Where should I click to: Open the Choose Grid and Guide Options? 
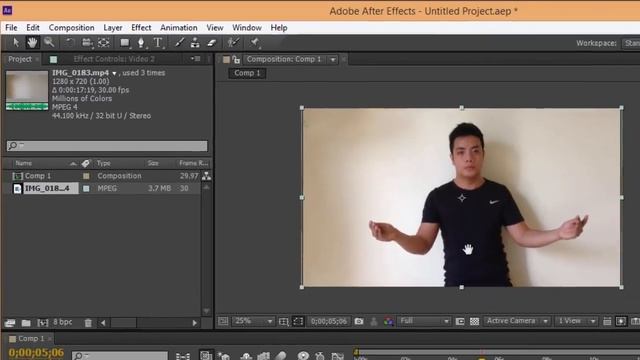(284, 322)
